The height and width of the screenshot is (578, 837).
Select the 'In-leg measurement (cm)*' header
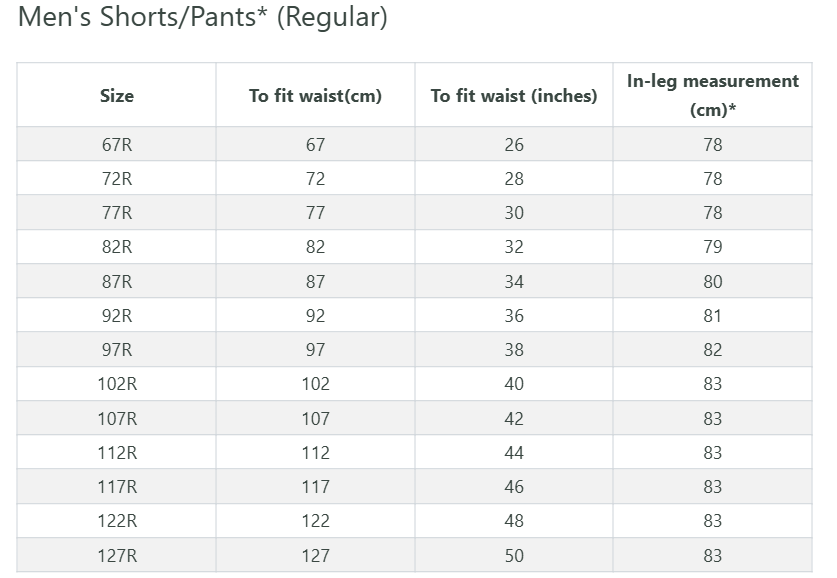click(712, 95)
